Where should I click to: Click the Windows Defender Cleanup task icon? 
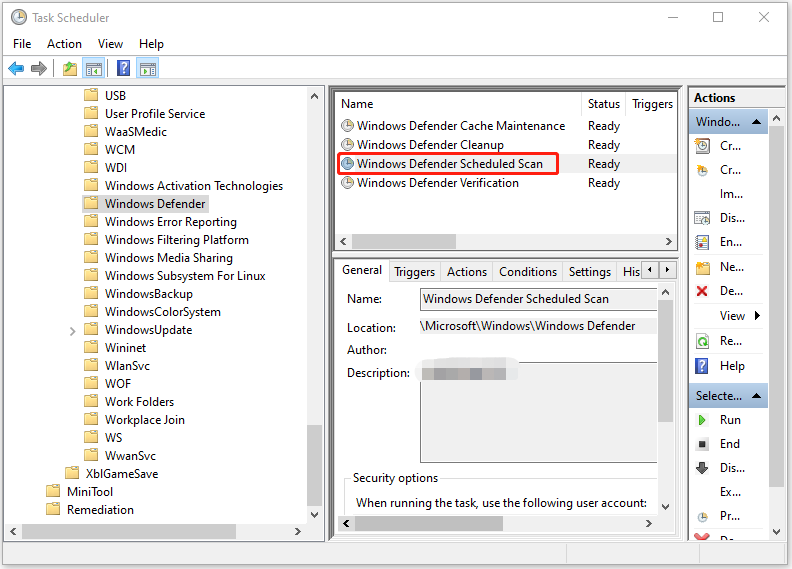point(348,145)
